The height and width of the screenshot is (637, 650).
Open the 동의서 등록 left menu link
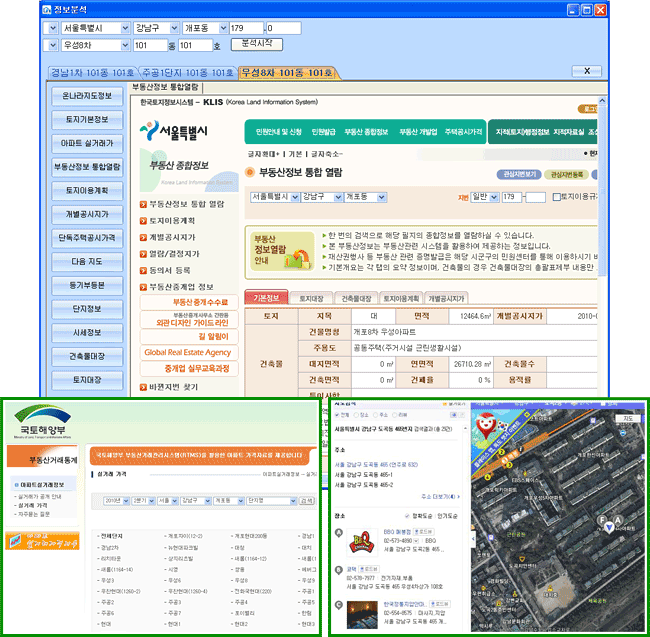click(165, 270)
